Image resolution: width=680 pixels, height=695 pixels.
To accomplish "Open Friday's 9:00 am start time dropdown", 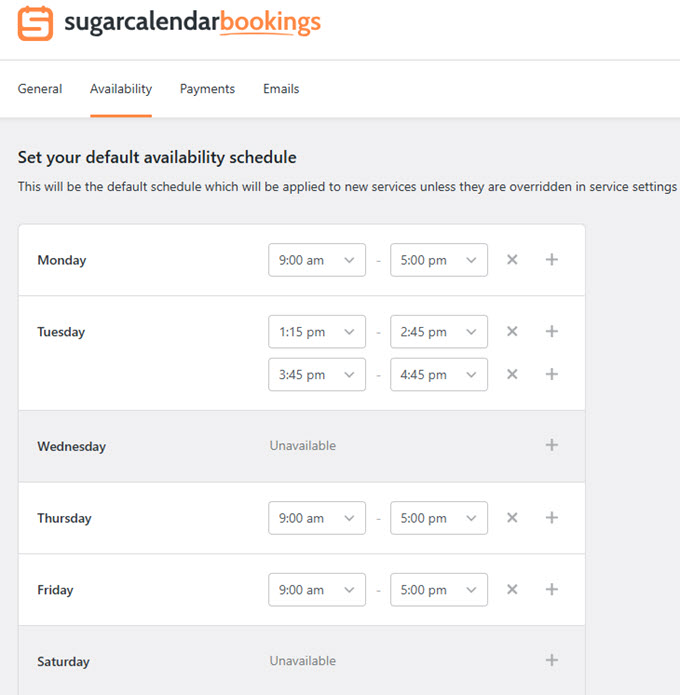I will (317, 590).
